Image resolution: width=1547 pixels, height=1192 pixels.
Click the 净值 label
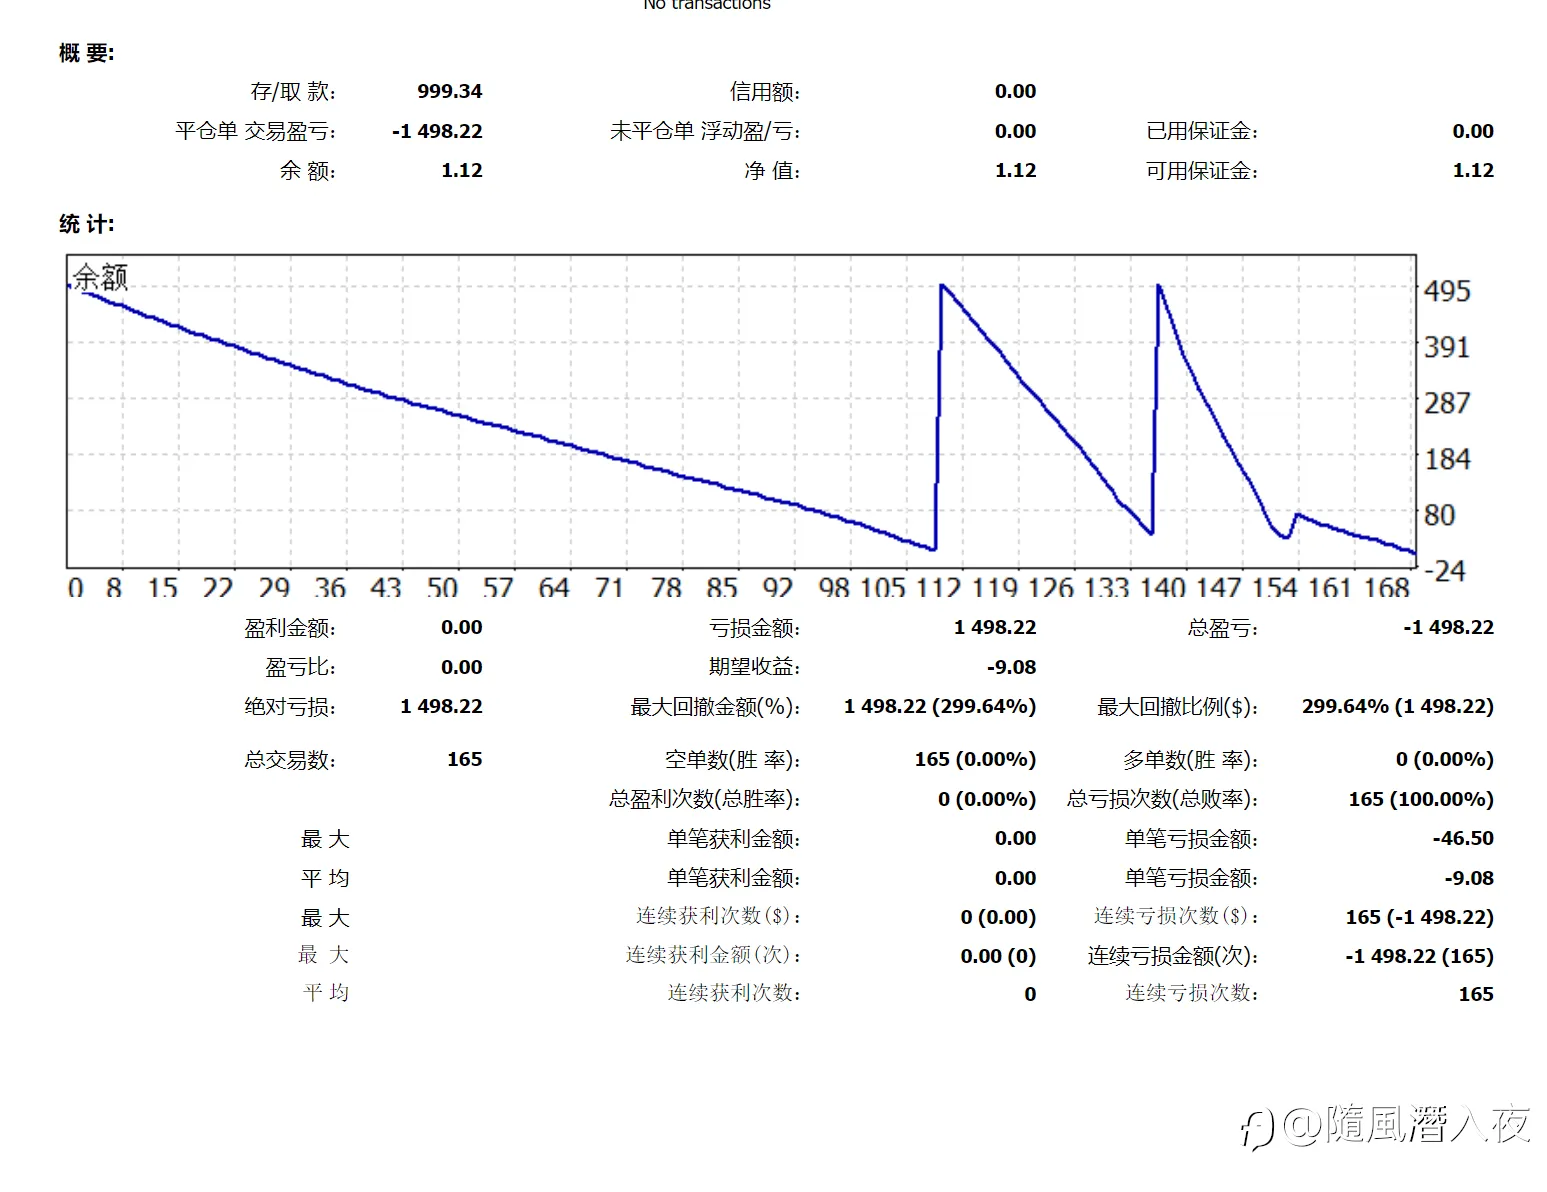772,171
